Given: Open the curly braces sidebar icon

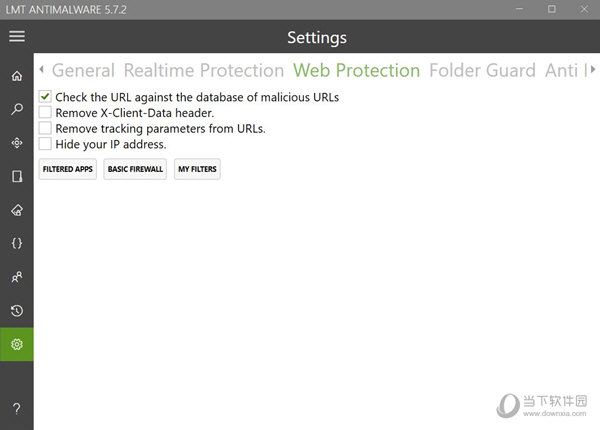Looking at the screenshot, I should 17,243.
